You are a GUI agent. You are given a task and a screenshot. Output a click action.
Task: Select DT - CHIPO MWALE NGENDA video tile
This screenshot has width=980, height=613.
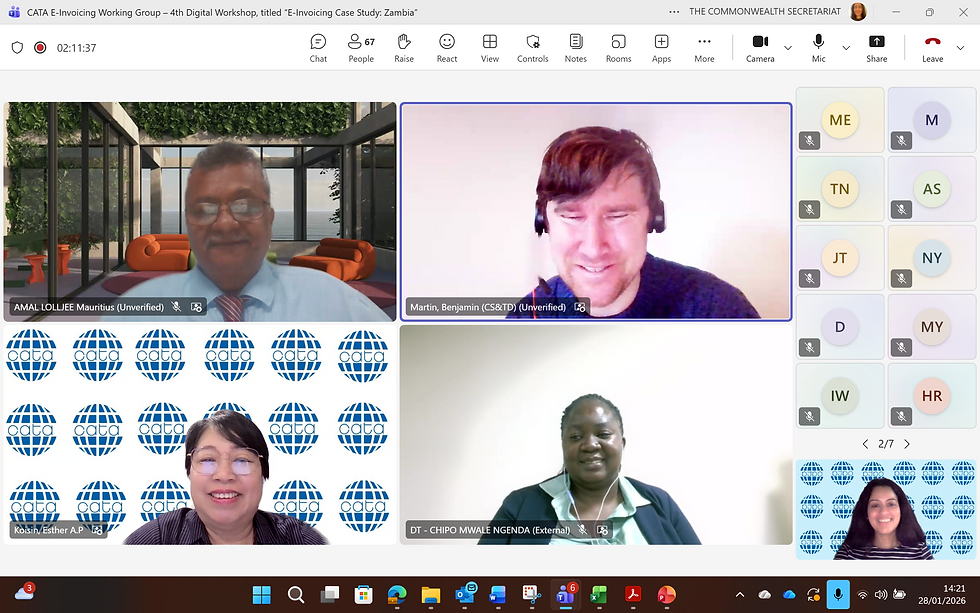596,435
